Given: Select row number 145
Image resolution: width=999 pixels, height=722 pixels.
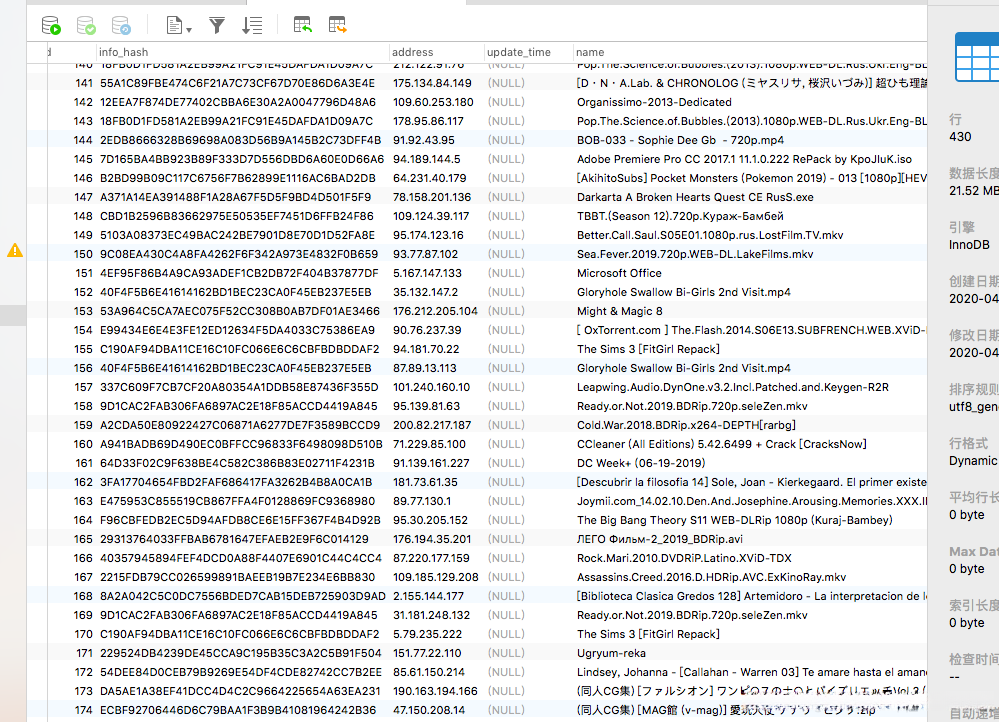Looking at the screenshot, I should point(83,159).
